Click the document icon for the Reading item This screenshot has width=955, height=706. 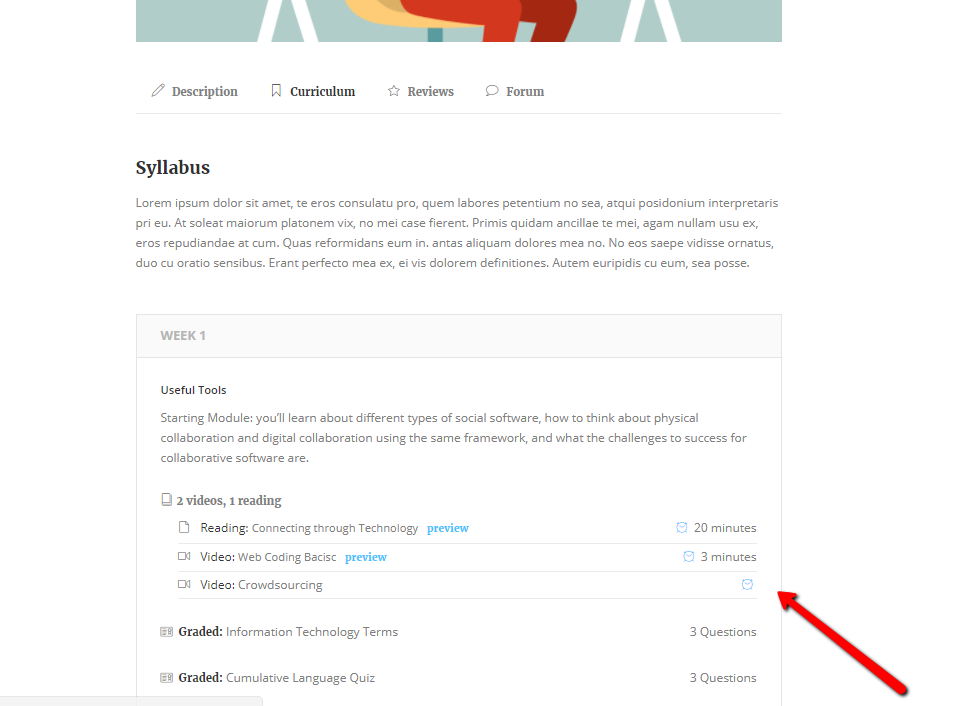(184, 528)
